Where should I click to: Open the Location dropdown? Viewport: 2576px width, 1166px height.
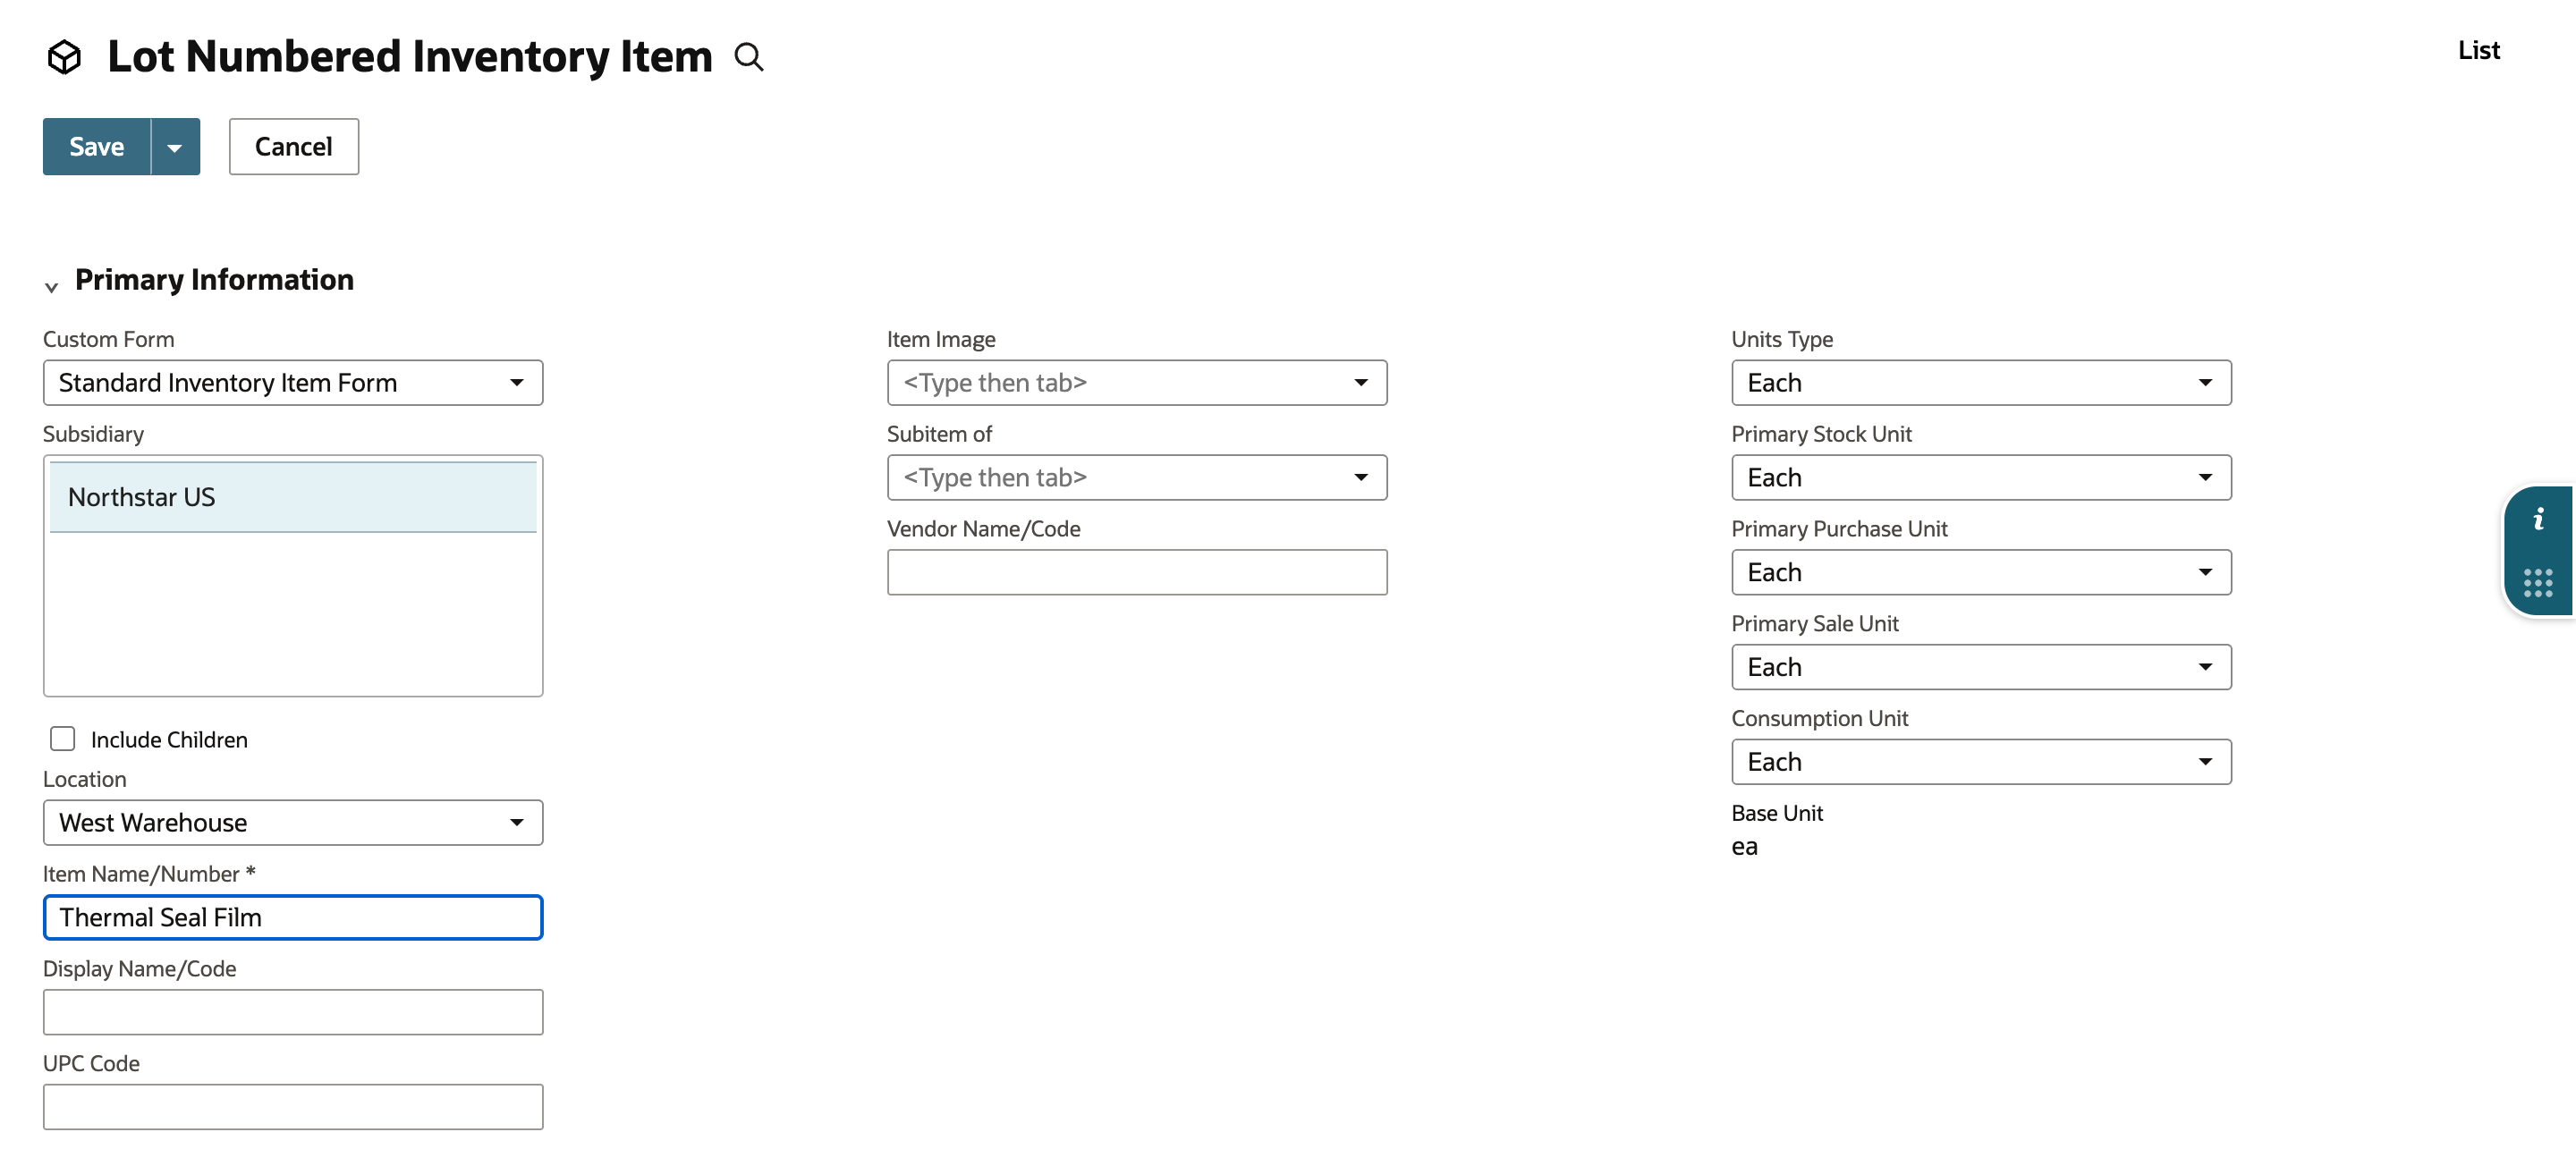[293, 822]
